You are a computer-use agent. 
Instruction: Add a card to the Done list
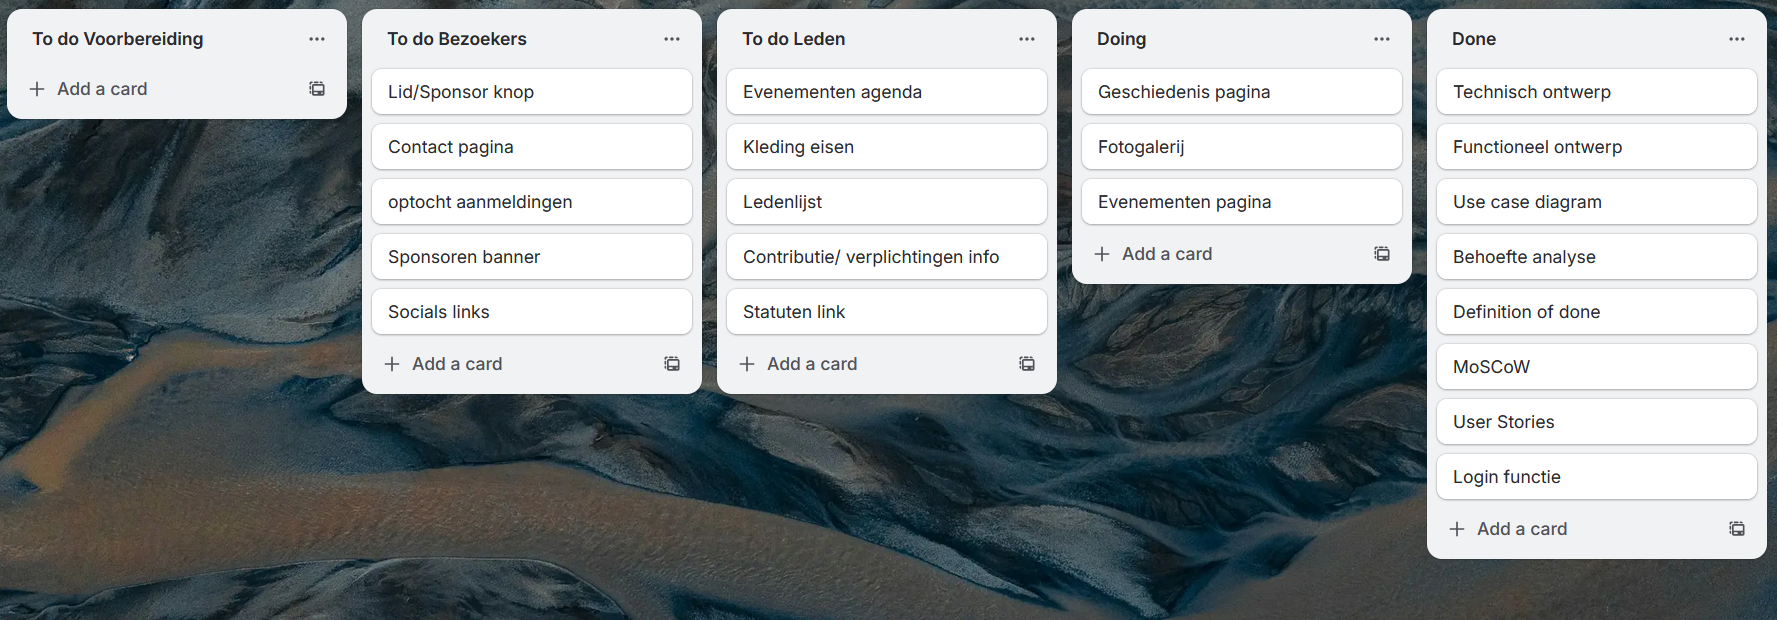1521,529
